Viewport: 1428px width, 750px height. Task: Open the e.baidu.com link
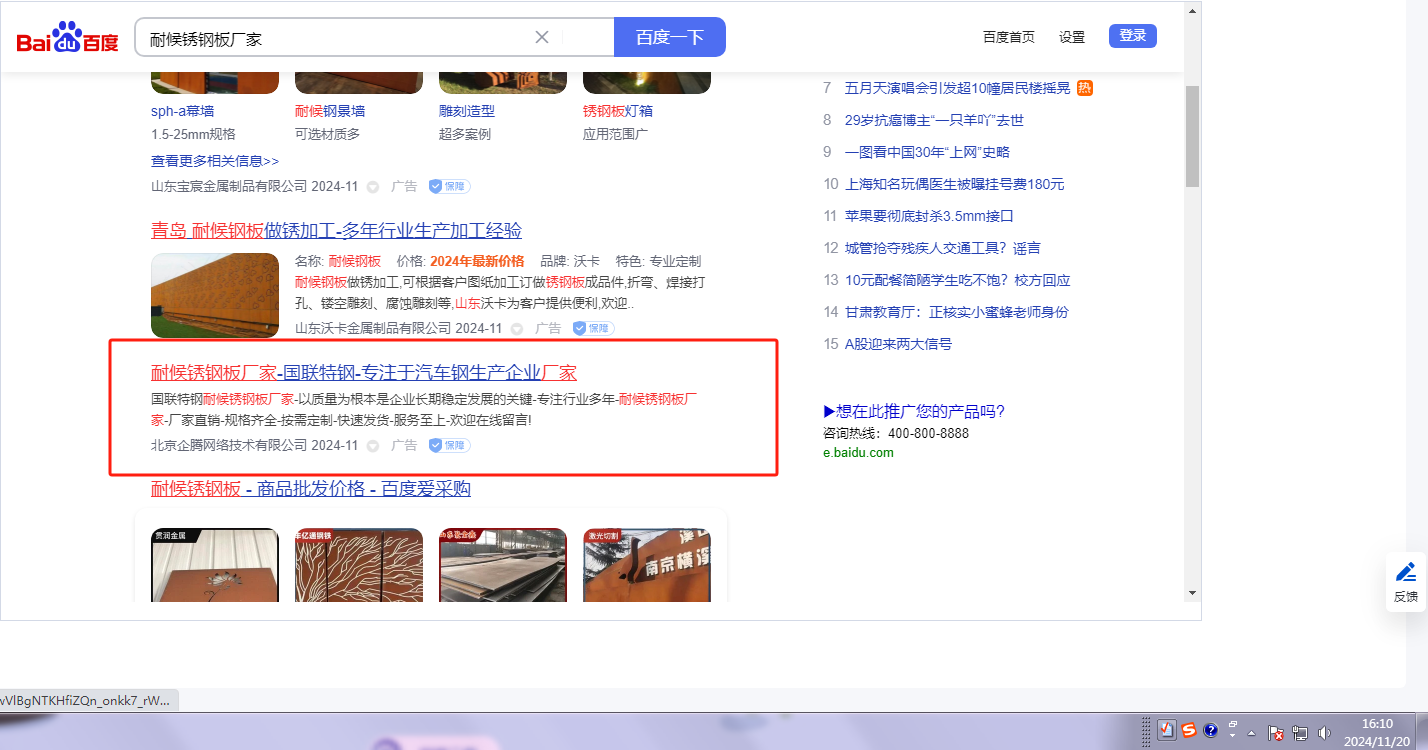click(858, 452)
